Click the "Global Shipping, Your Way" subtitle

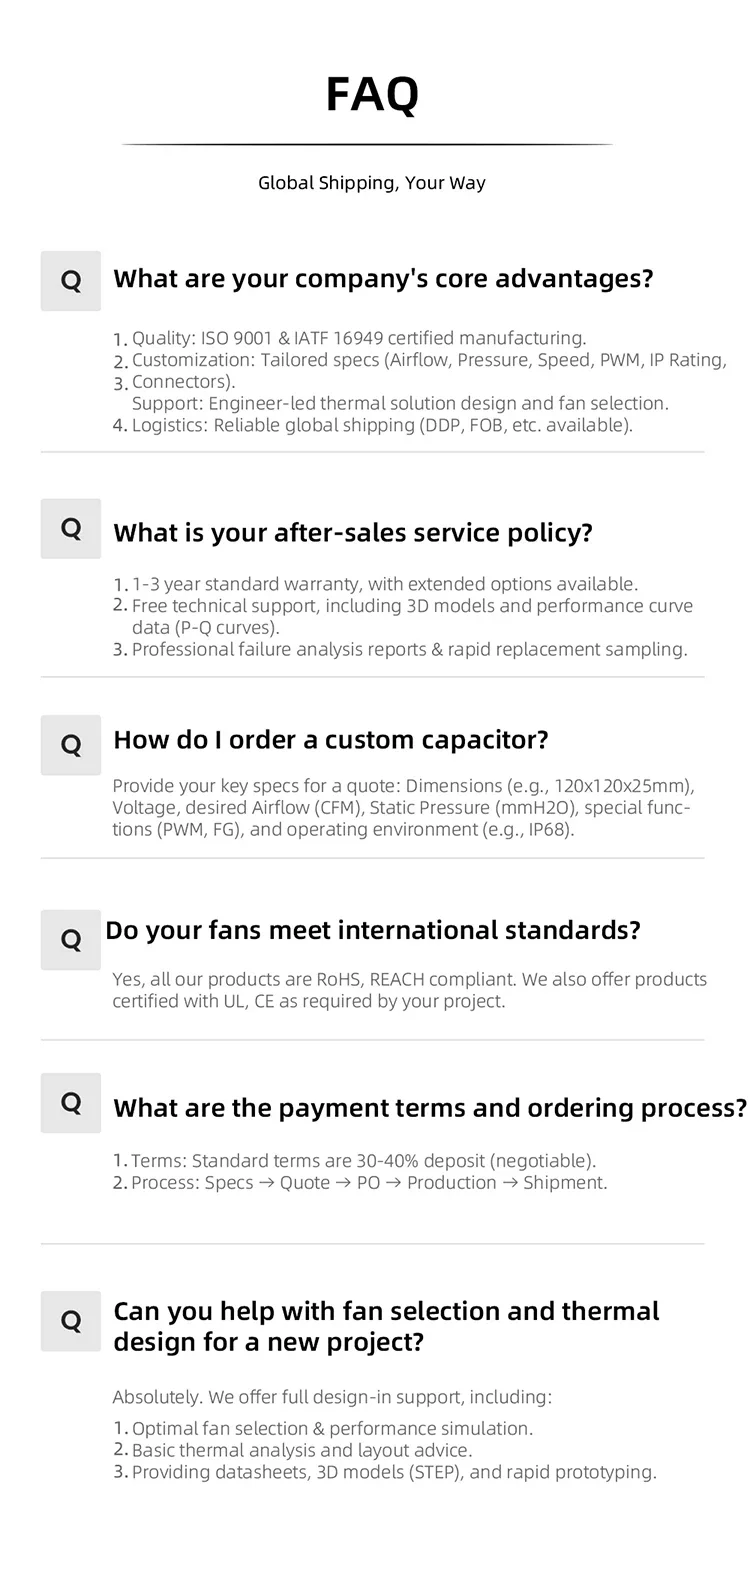372,183
